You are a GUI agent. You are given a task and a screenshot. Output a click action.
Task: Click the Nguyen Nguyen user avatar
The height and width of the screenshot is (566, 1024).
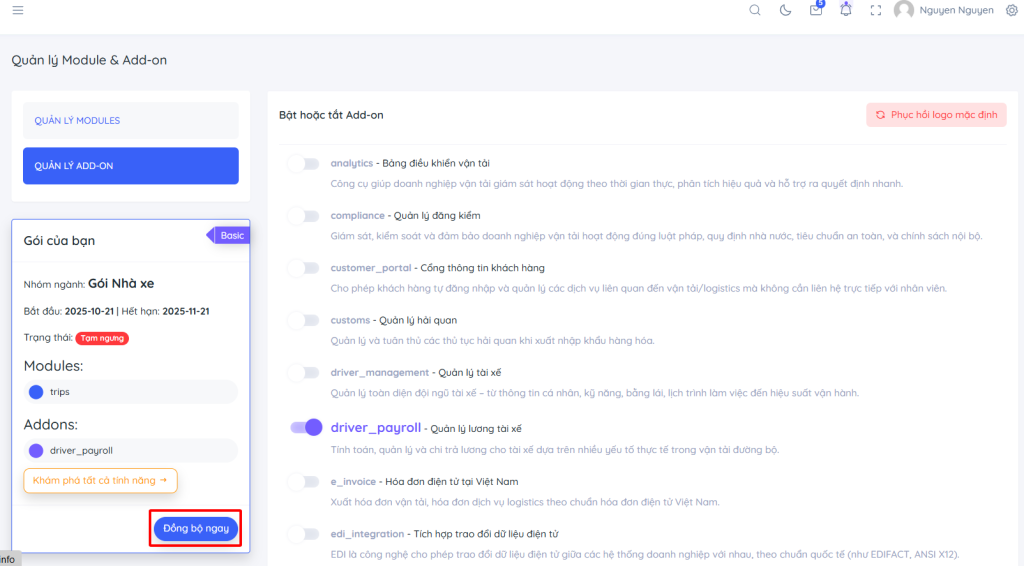click(x=904, y=10)
